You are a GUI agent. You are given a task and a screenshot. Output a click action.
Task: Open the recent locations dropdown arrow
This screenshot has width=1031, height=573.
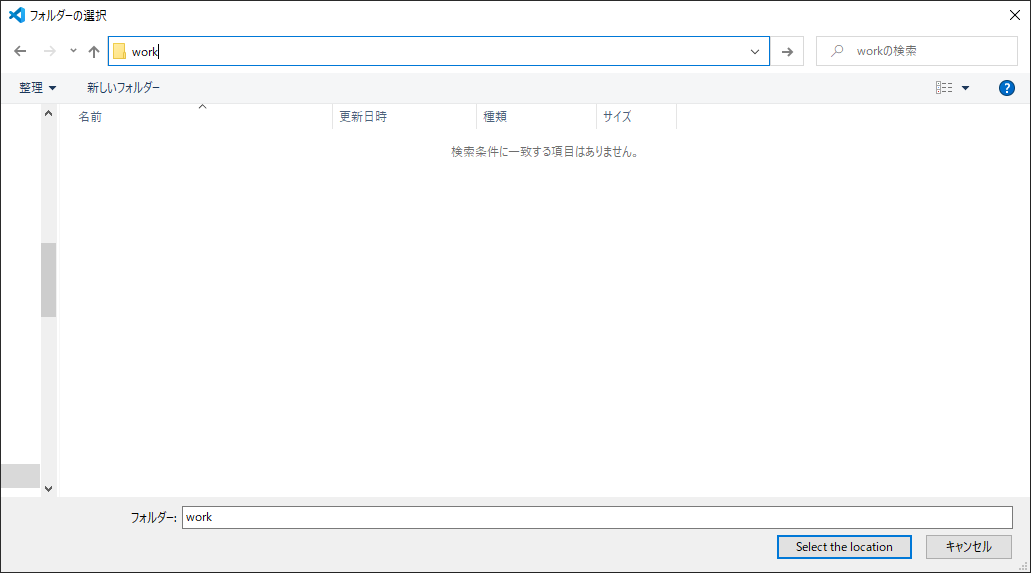click(73, 51)
